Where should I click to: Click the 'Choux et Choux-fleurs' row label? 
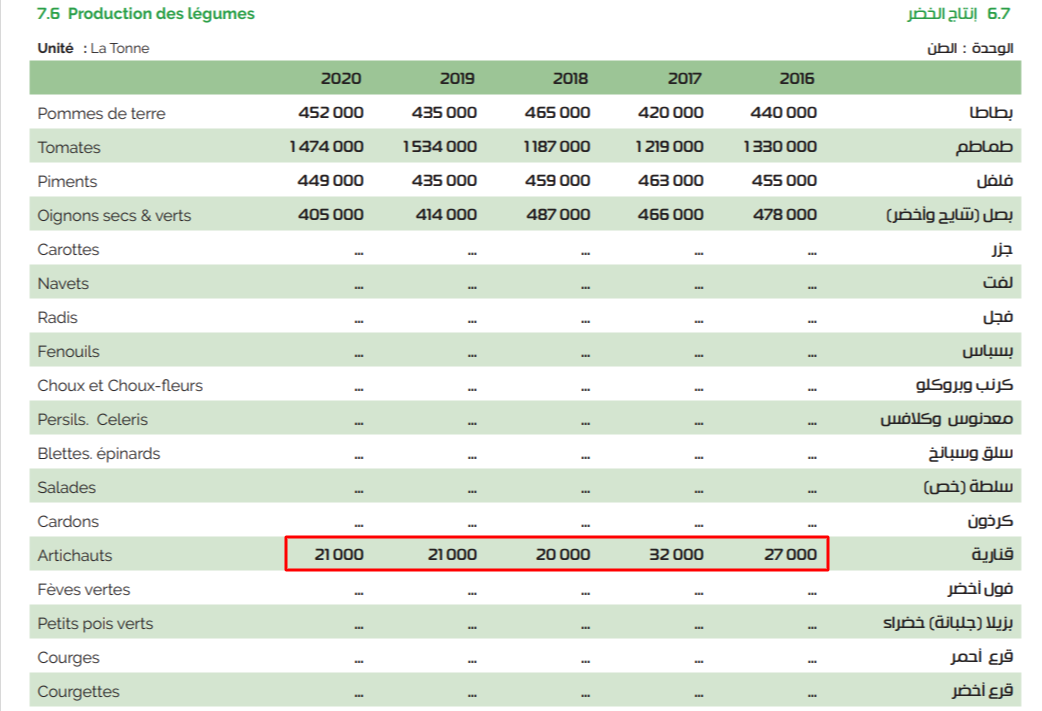click(x=120, y=385)
